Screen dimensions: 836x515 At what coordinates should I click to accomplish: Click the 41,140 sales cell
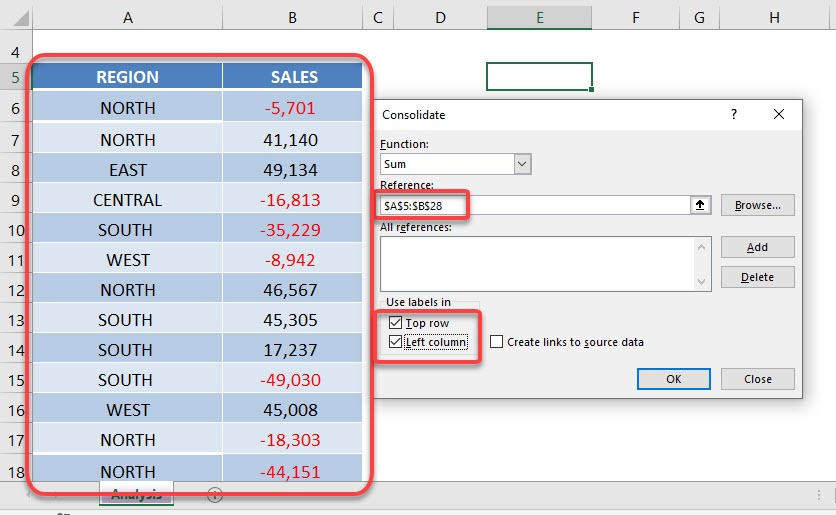[293, 140]
